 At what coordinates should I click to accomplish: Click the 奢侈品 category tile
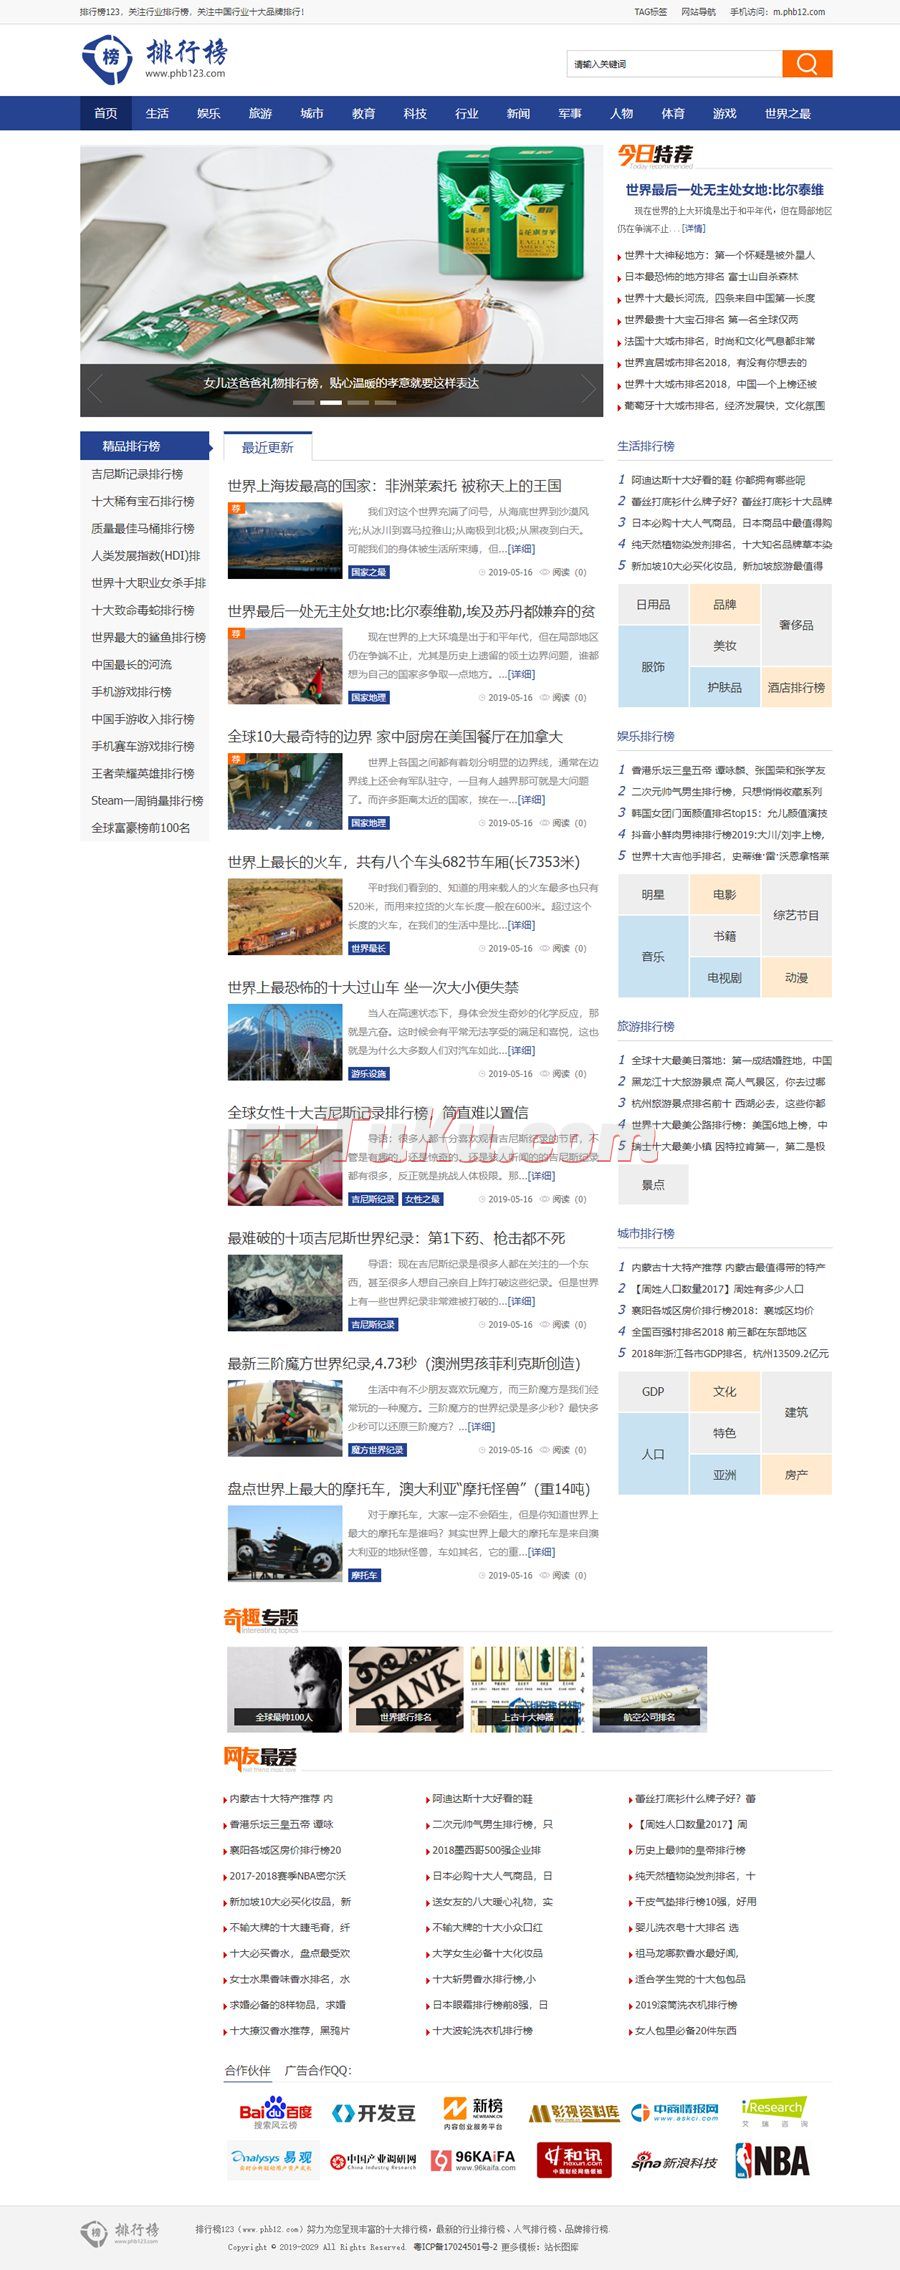pyautogui.click(x=796, y=625)
